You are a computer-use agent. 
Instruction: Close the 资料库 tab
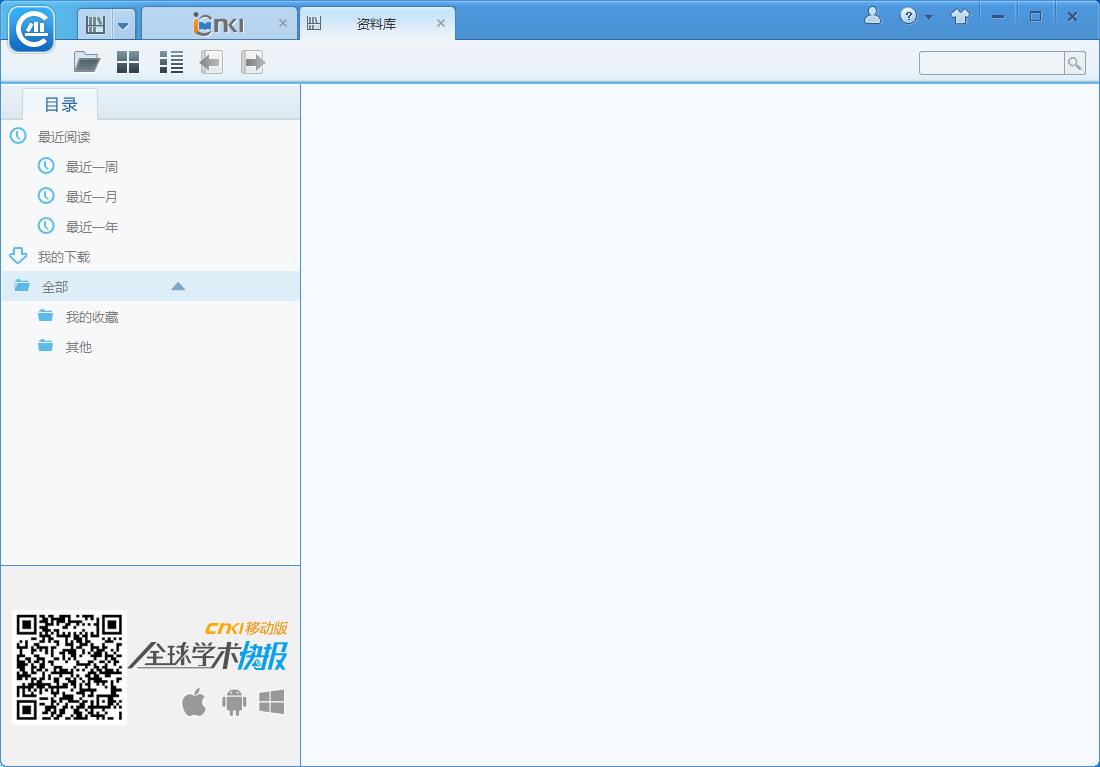coord(441,23)
